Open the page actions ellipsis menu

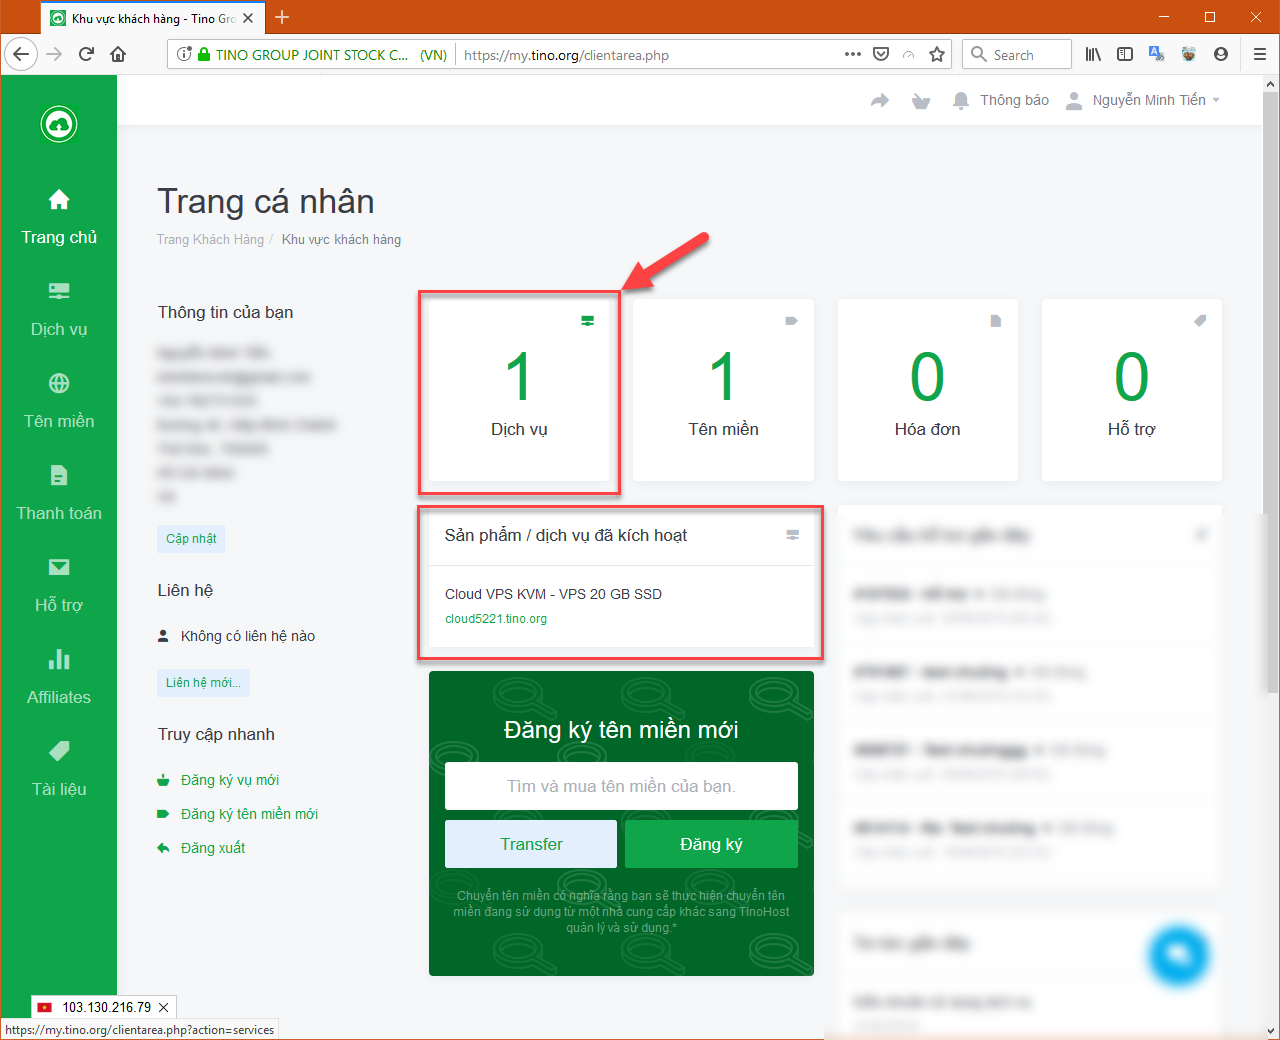pos(853,54)
